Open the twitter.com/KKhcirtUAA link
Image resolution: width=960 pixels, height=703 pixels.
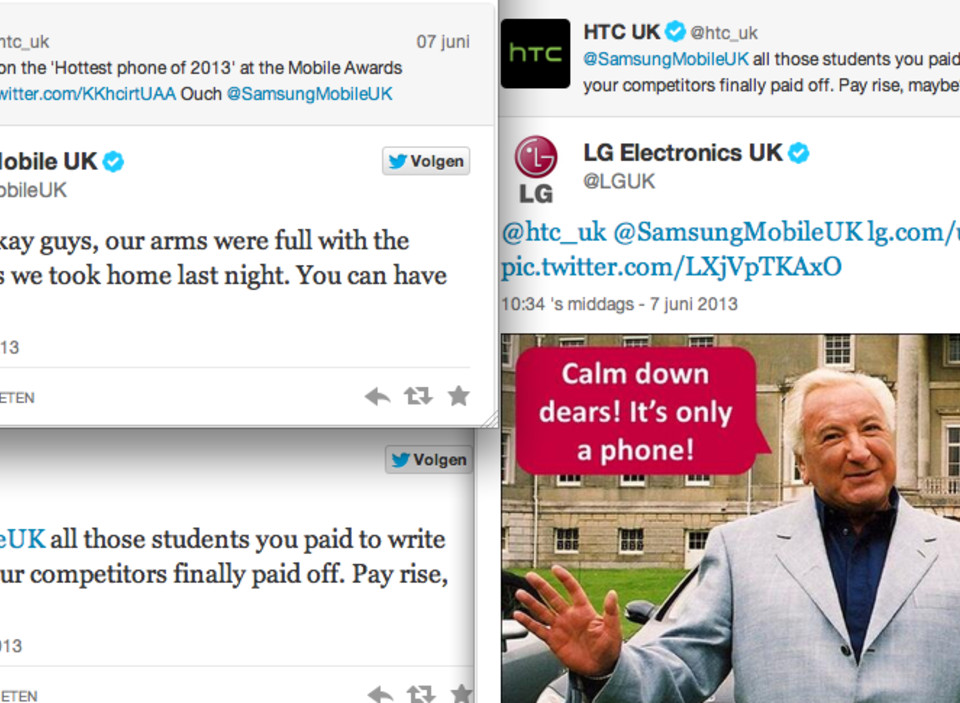click(x=88, y=94)
